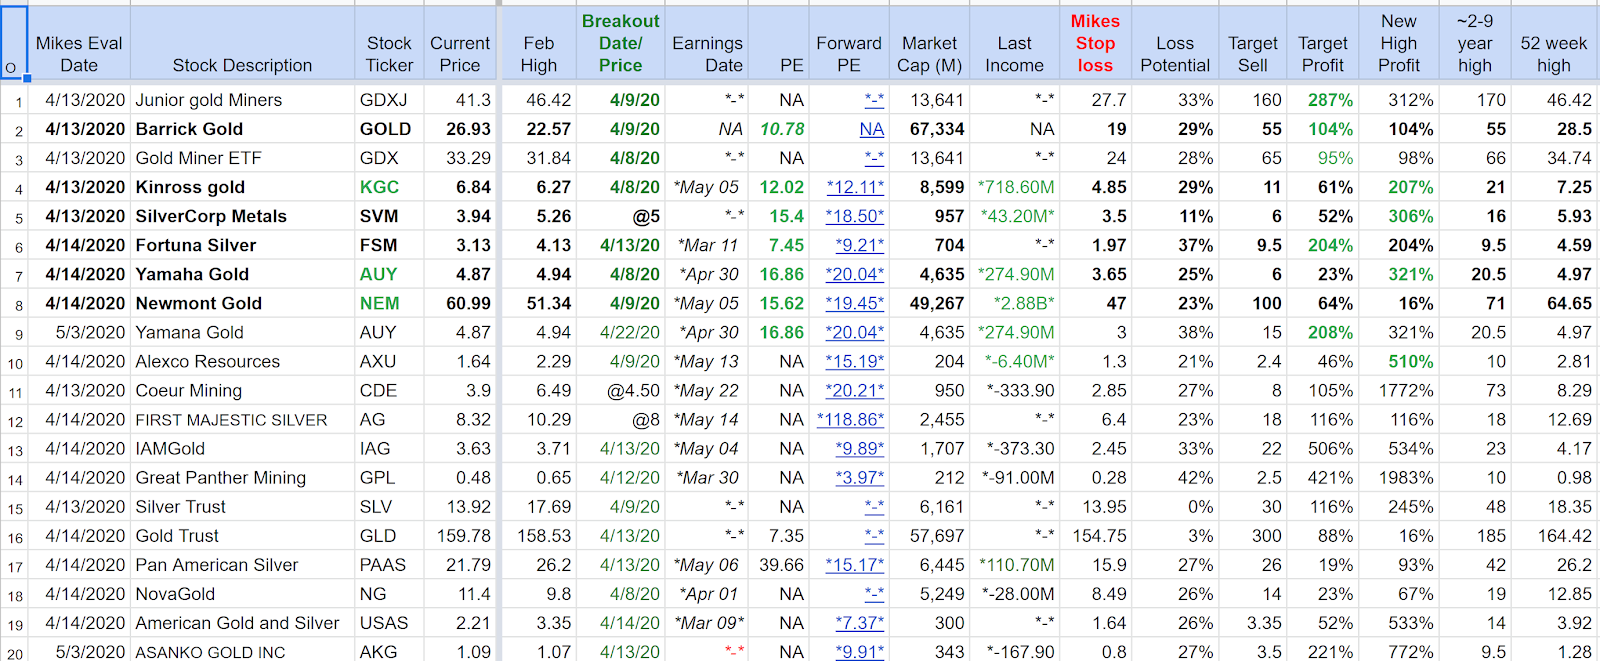Select the Gold Trust cell
1600x661 pixels.
[x=242, y=535]
